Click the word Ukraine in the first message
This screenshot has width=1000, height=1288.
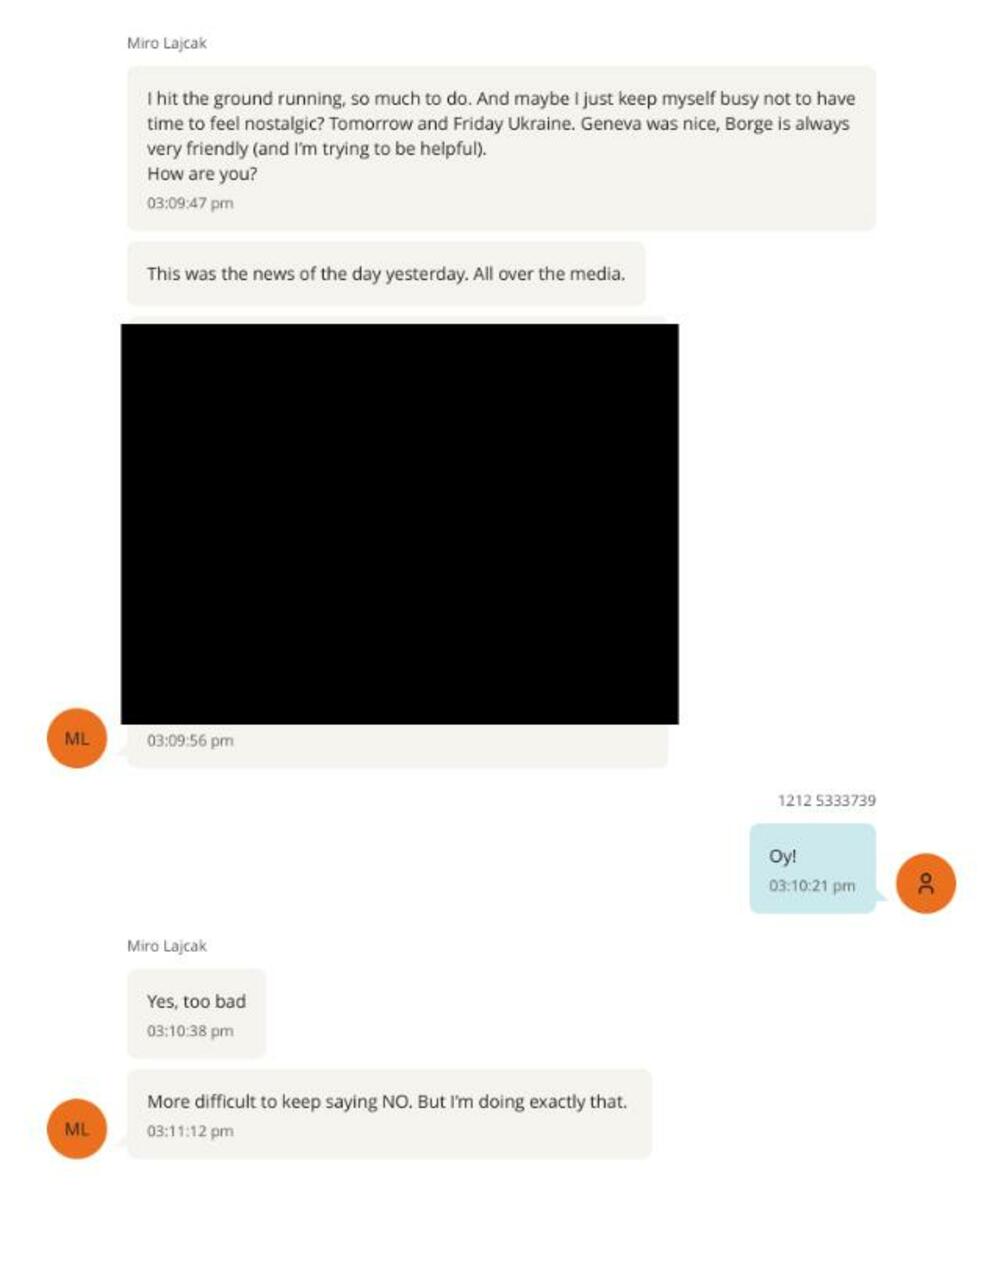540,124
